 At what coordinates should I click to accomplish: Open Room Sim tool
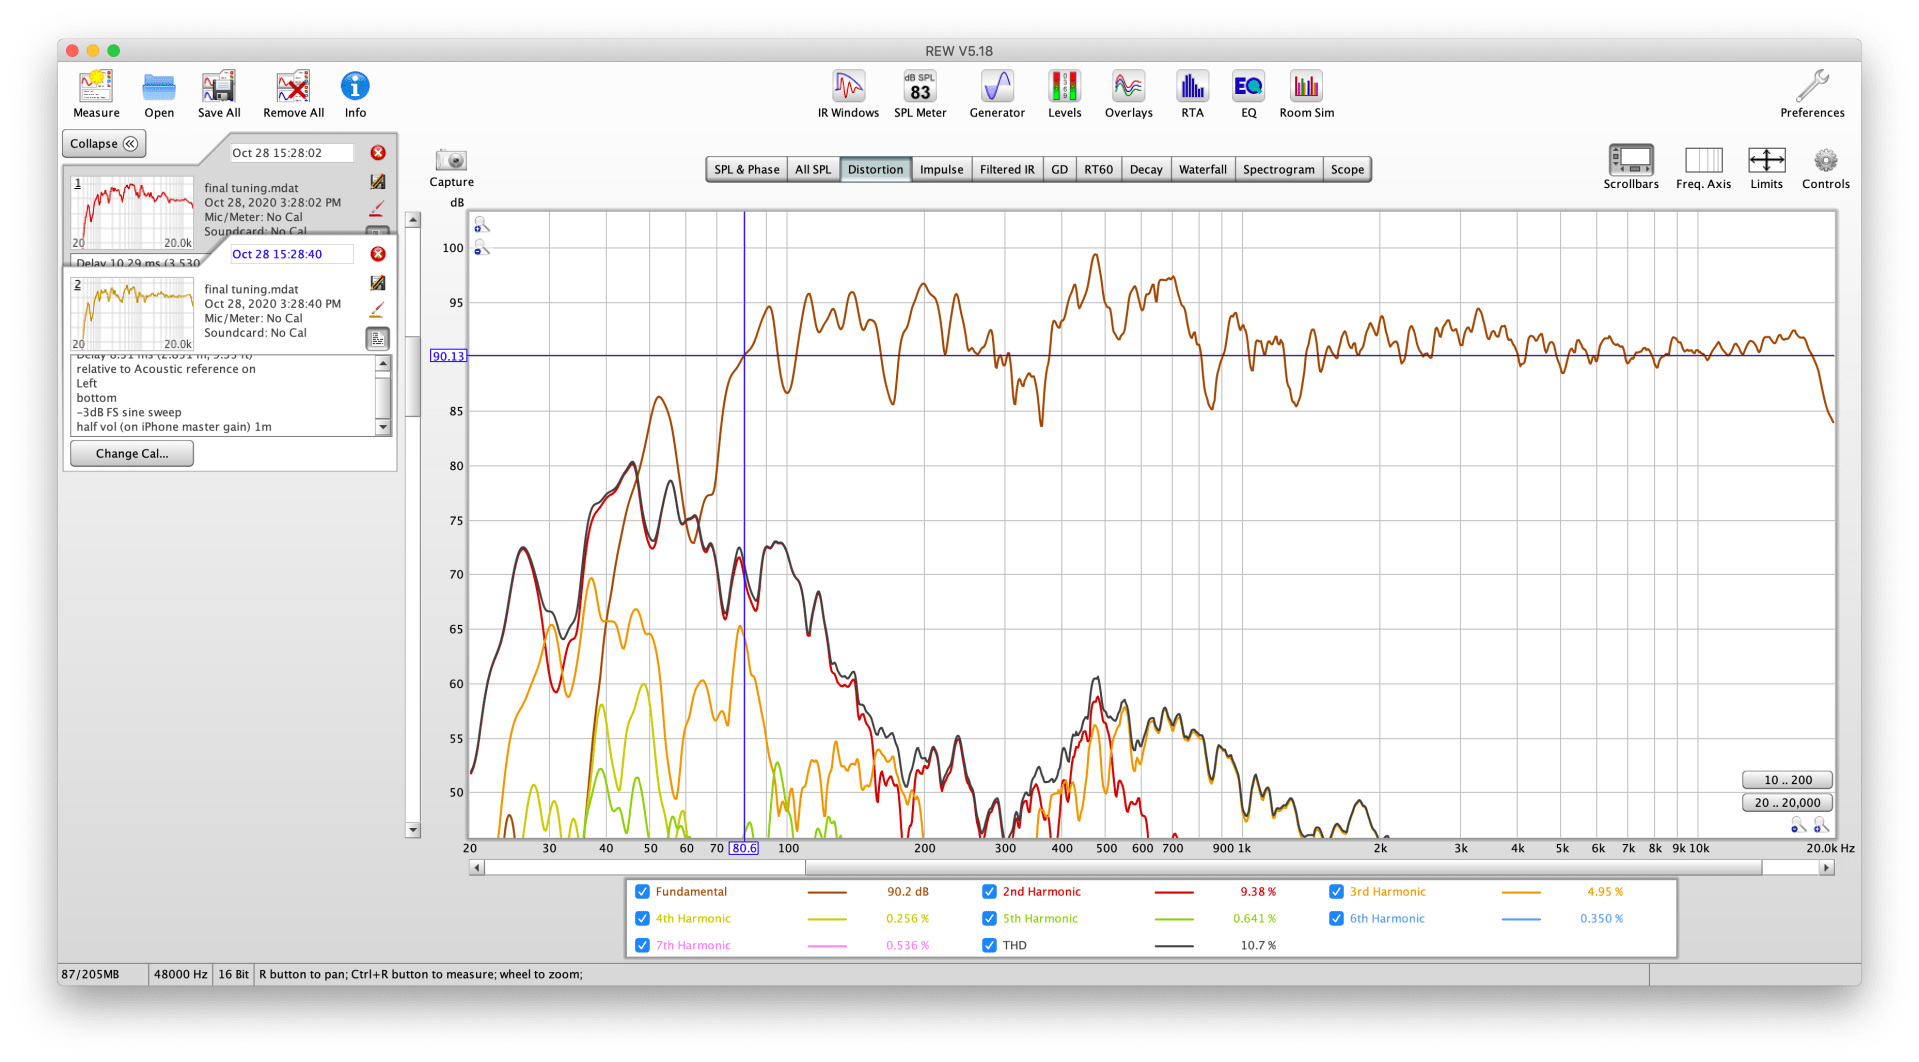coord(1306,88)
